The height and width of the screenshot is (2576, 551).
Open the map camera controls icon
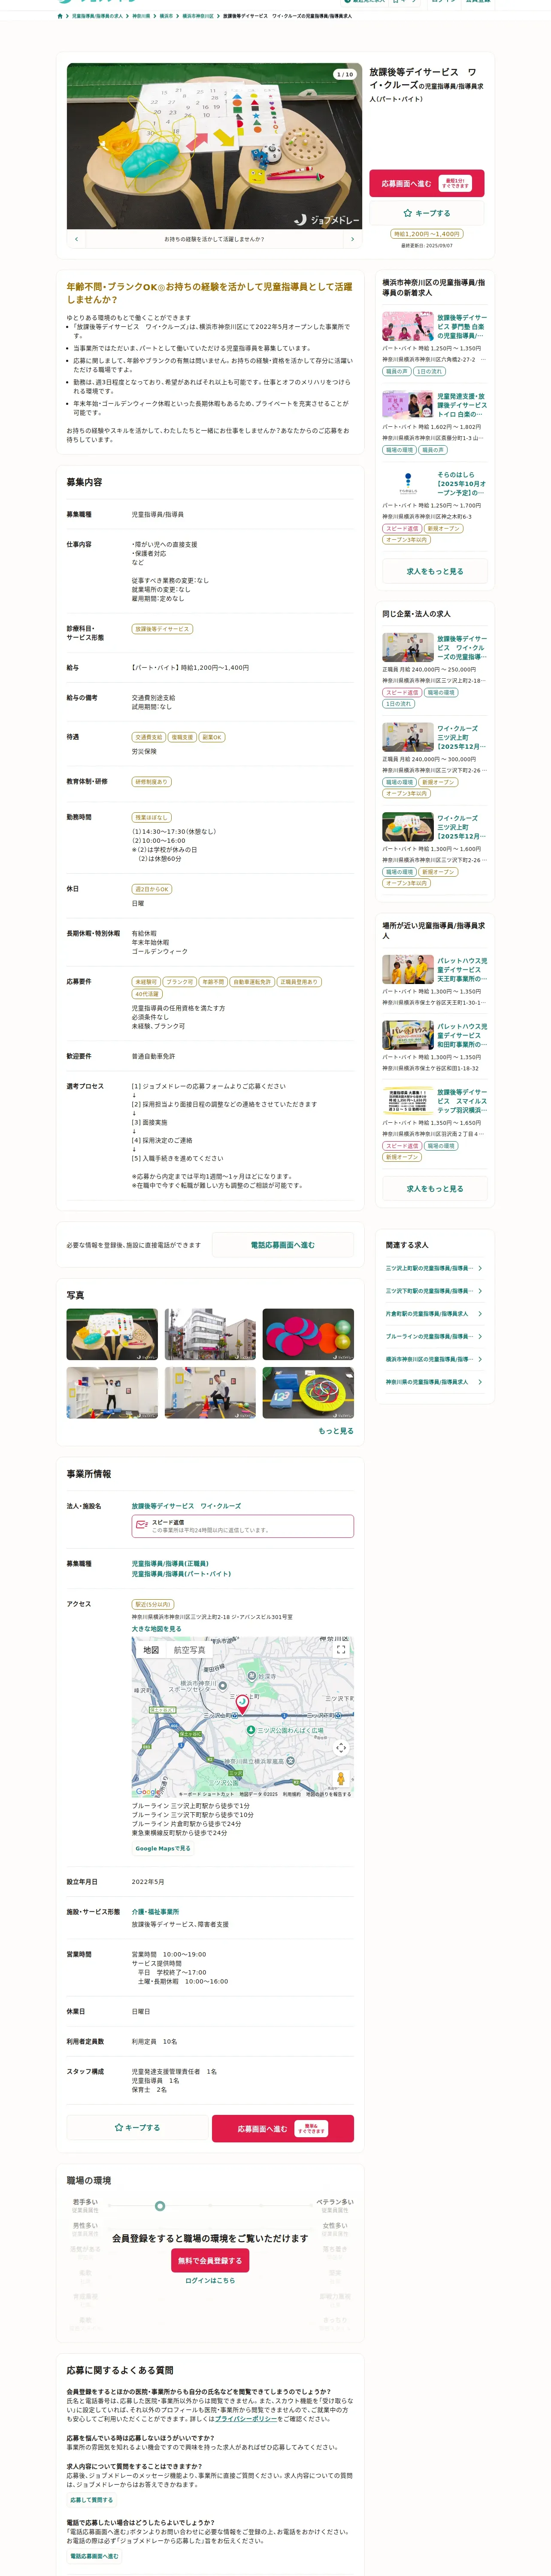click(341, 1748)
